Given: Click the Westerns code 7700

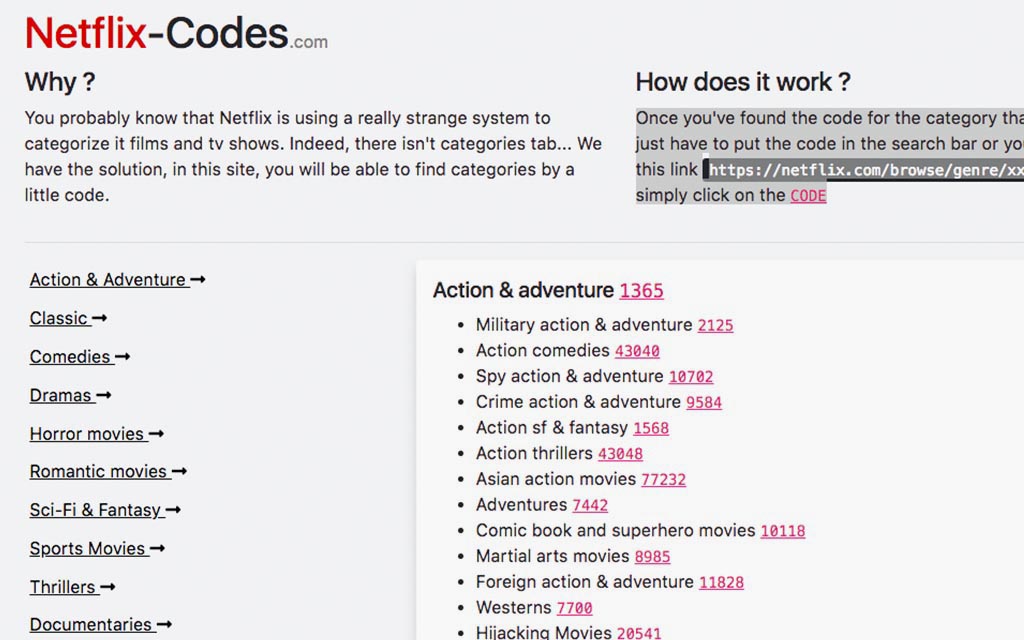Looking at the screenshot, I should (574, 608).
